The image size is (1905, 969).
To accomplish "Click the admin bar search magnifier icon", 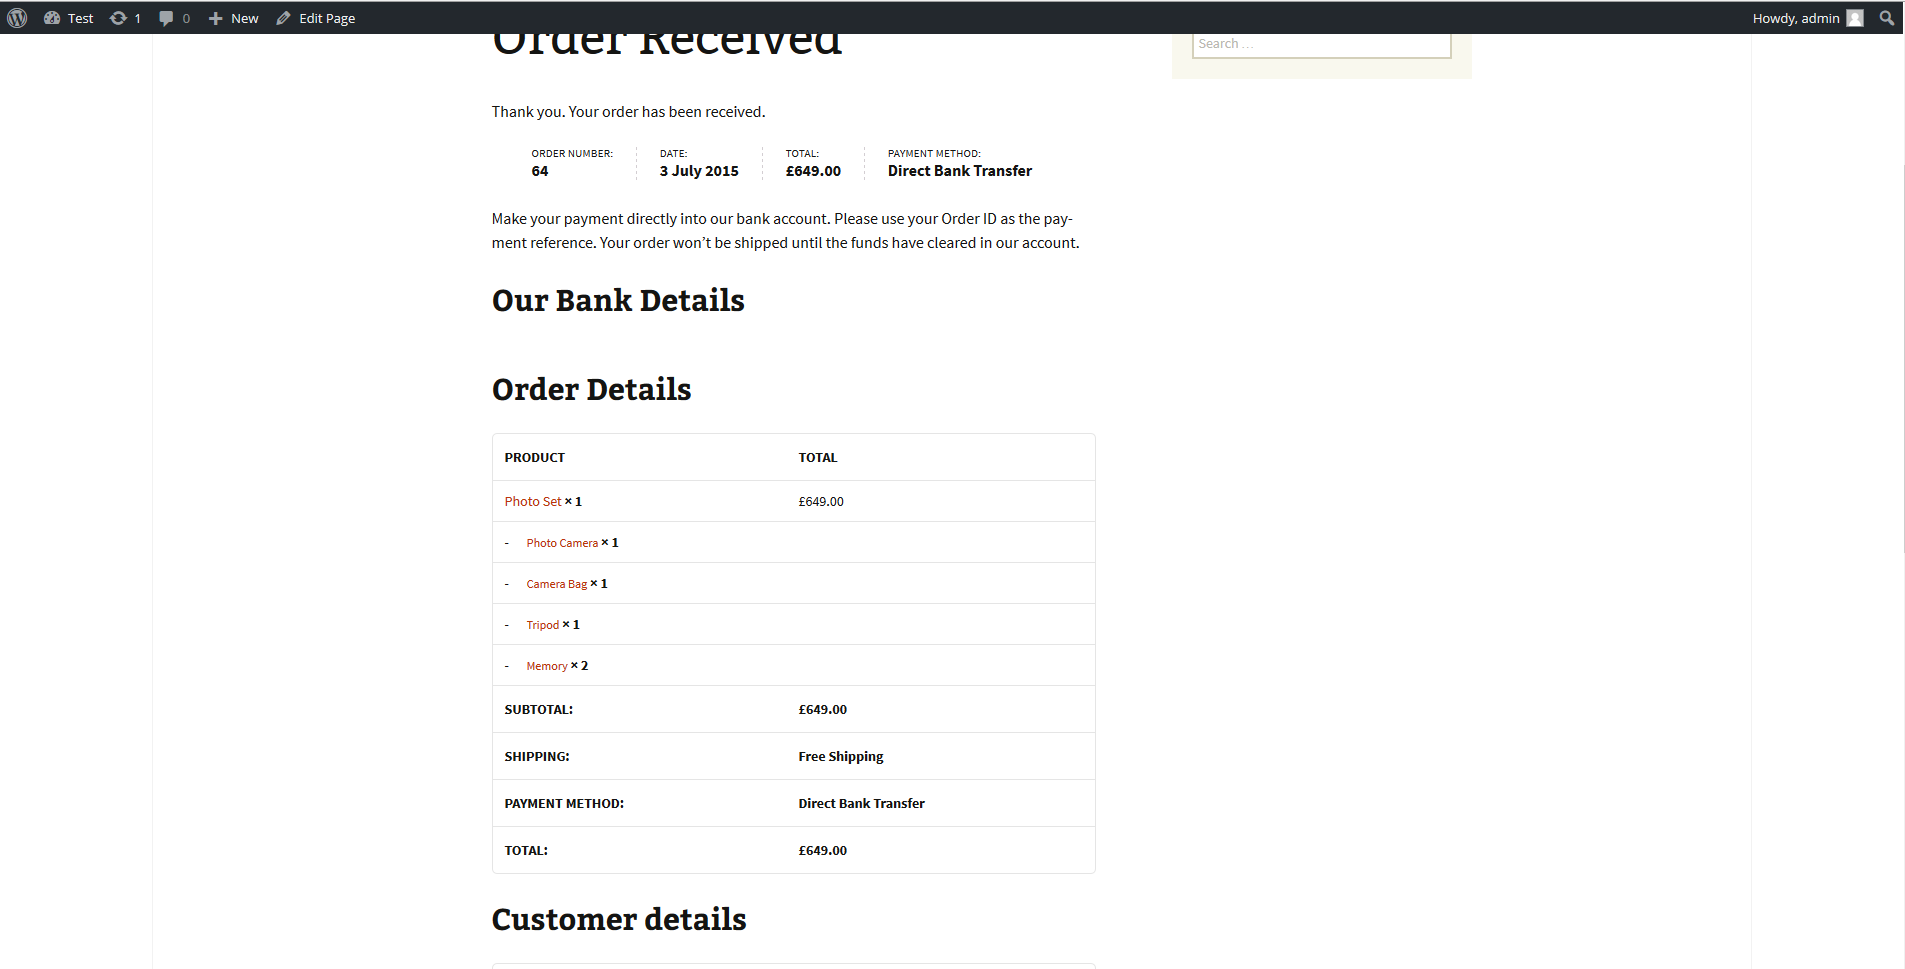I will click(1887, 18).
